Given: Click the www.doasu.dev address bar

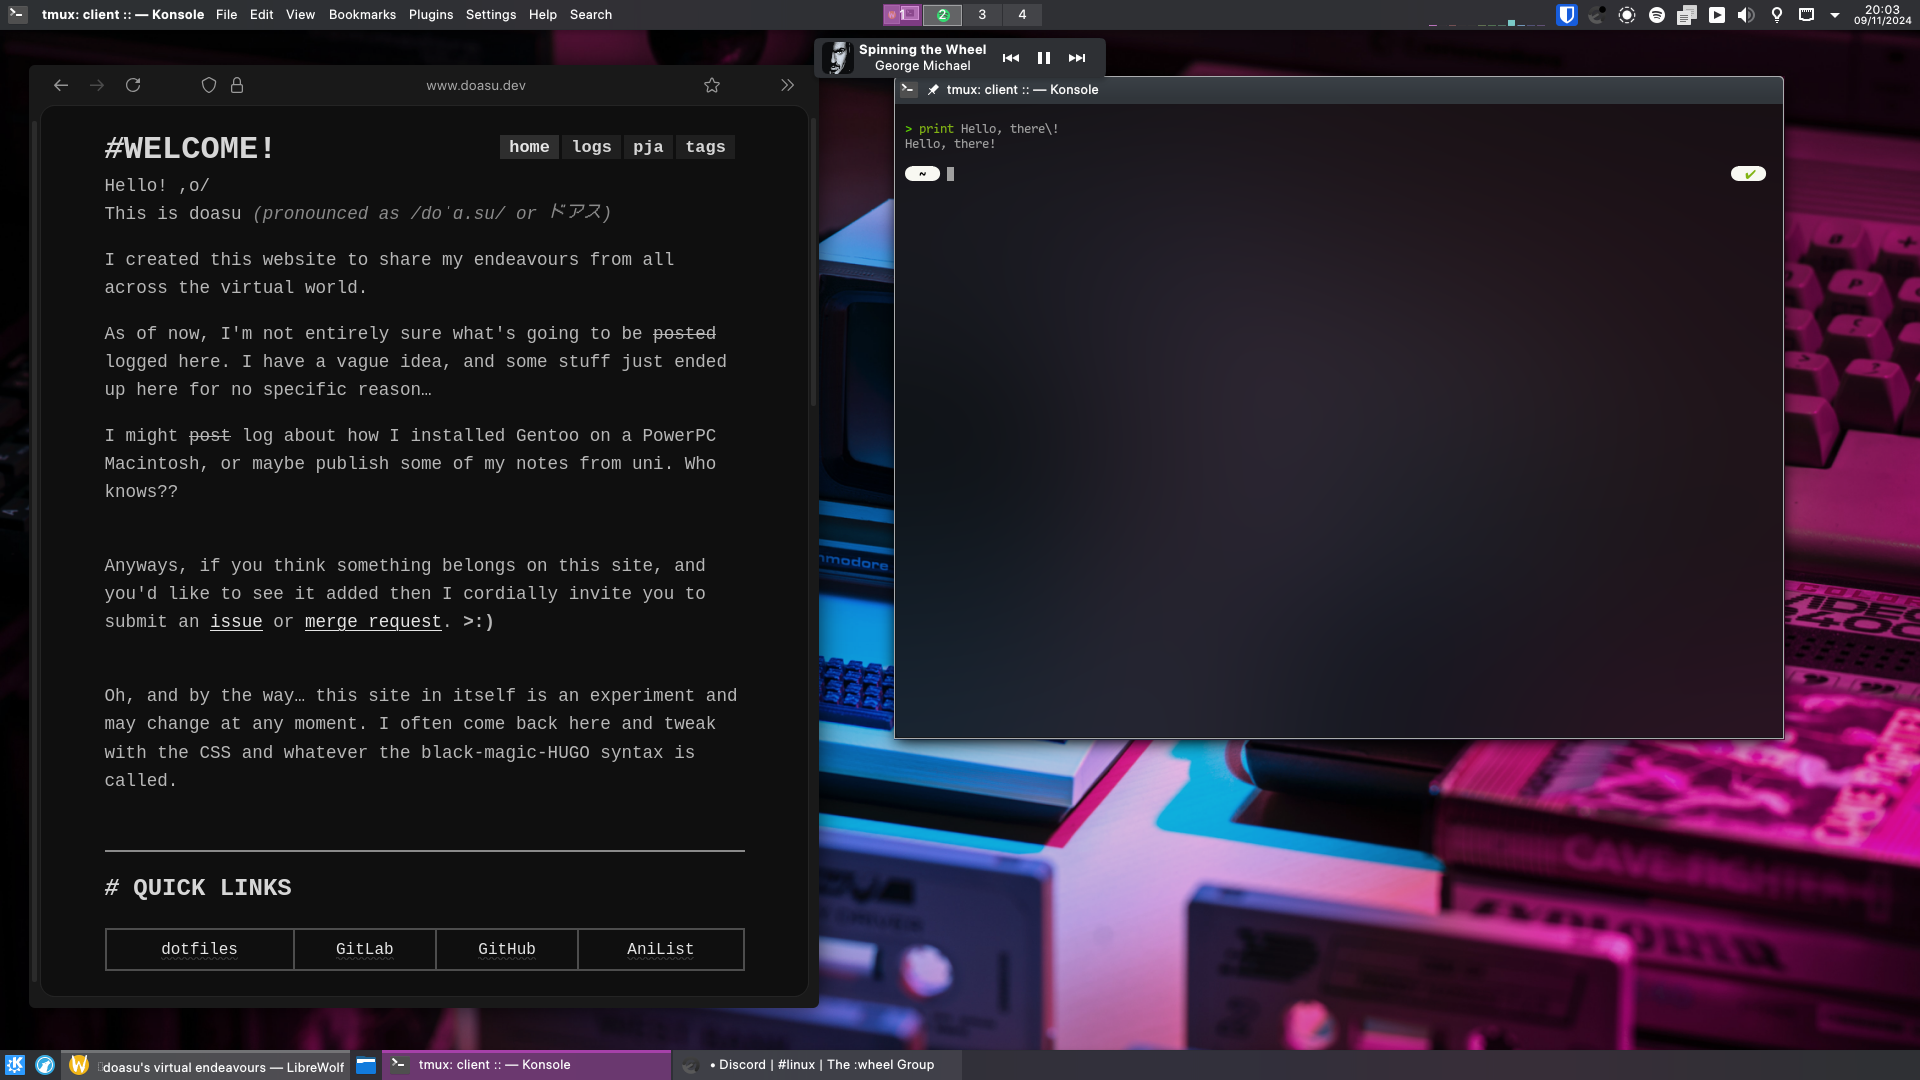Looking at the screenshot, I should [x=476, y=86].
